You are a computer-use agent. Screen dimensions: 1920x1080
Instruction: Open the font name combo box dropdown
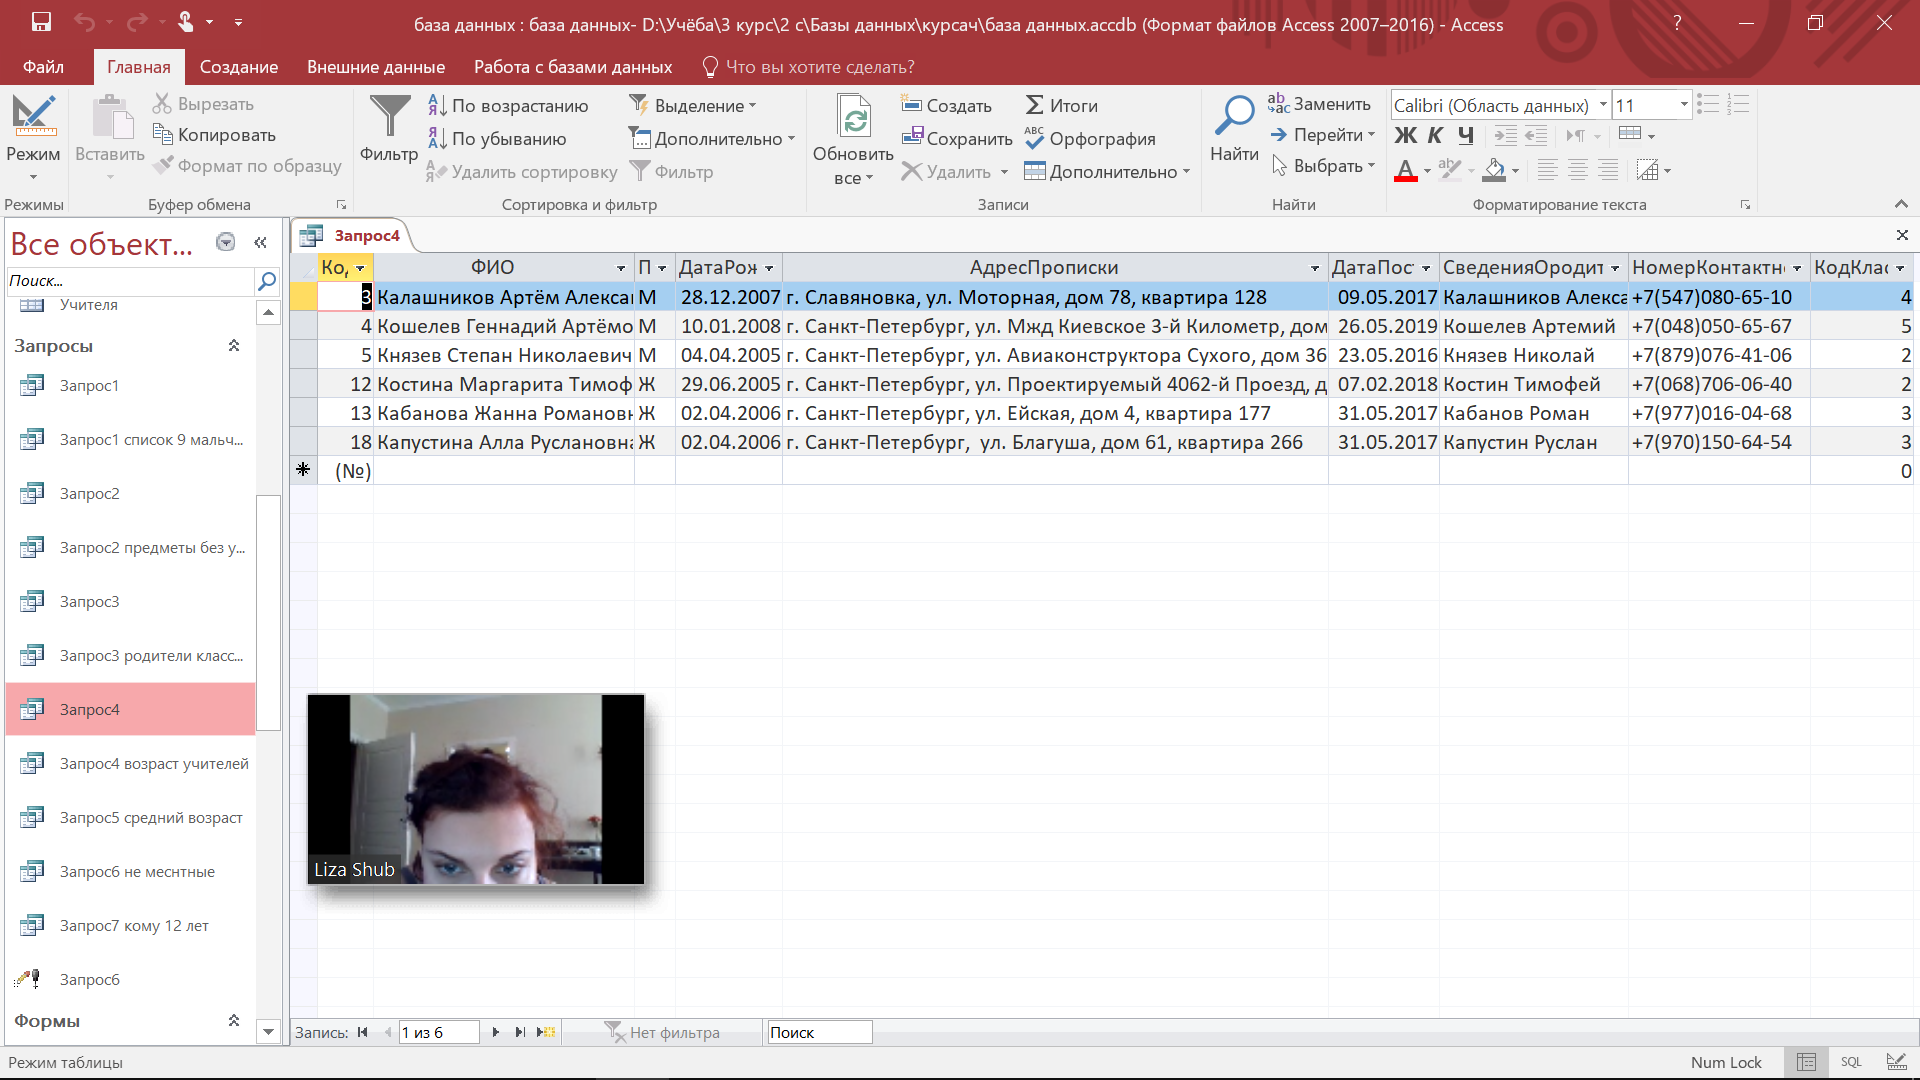(1602, 105)
